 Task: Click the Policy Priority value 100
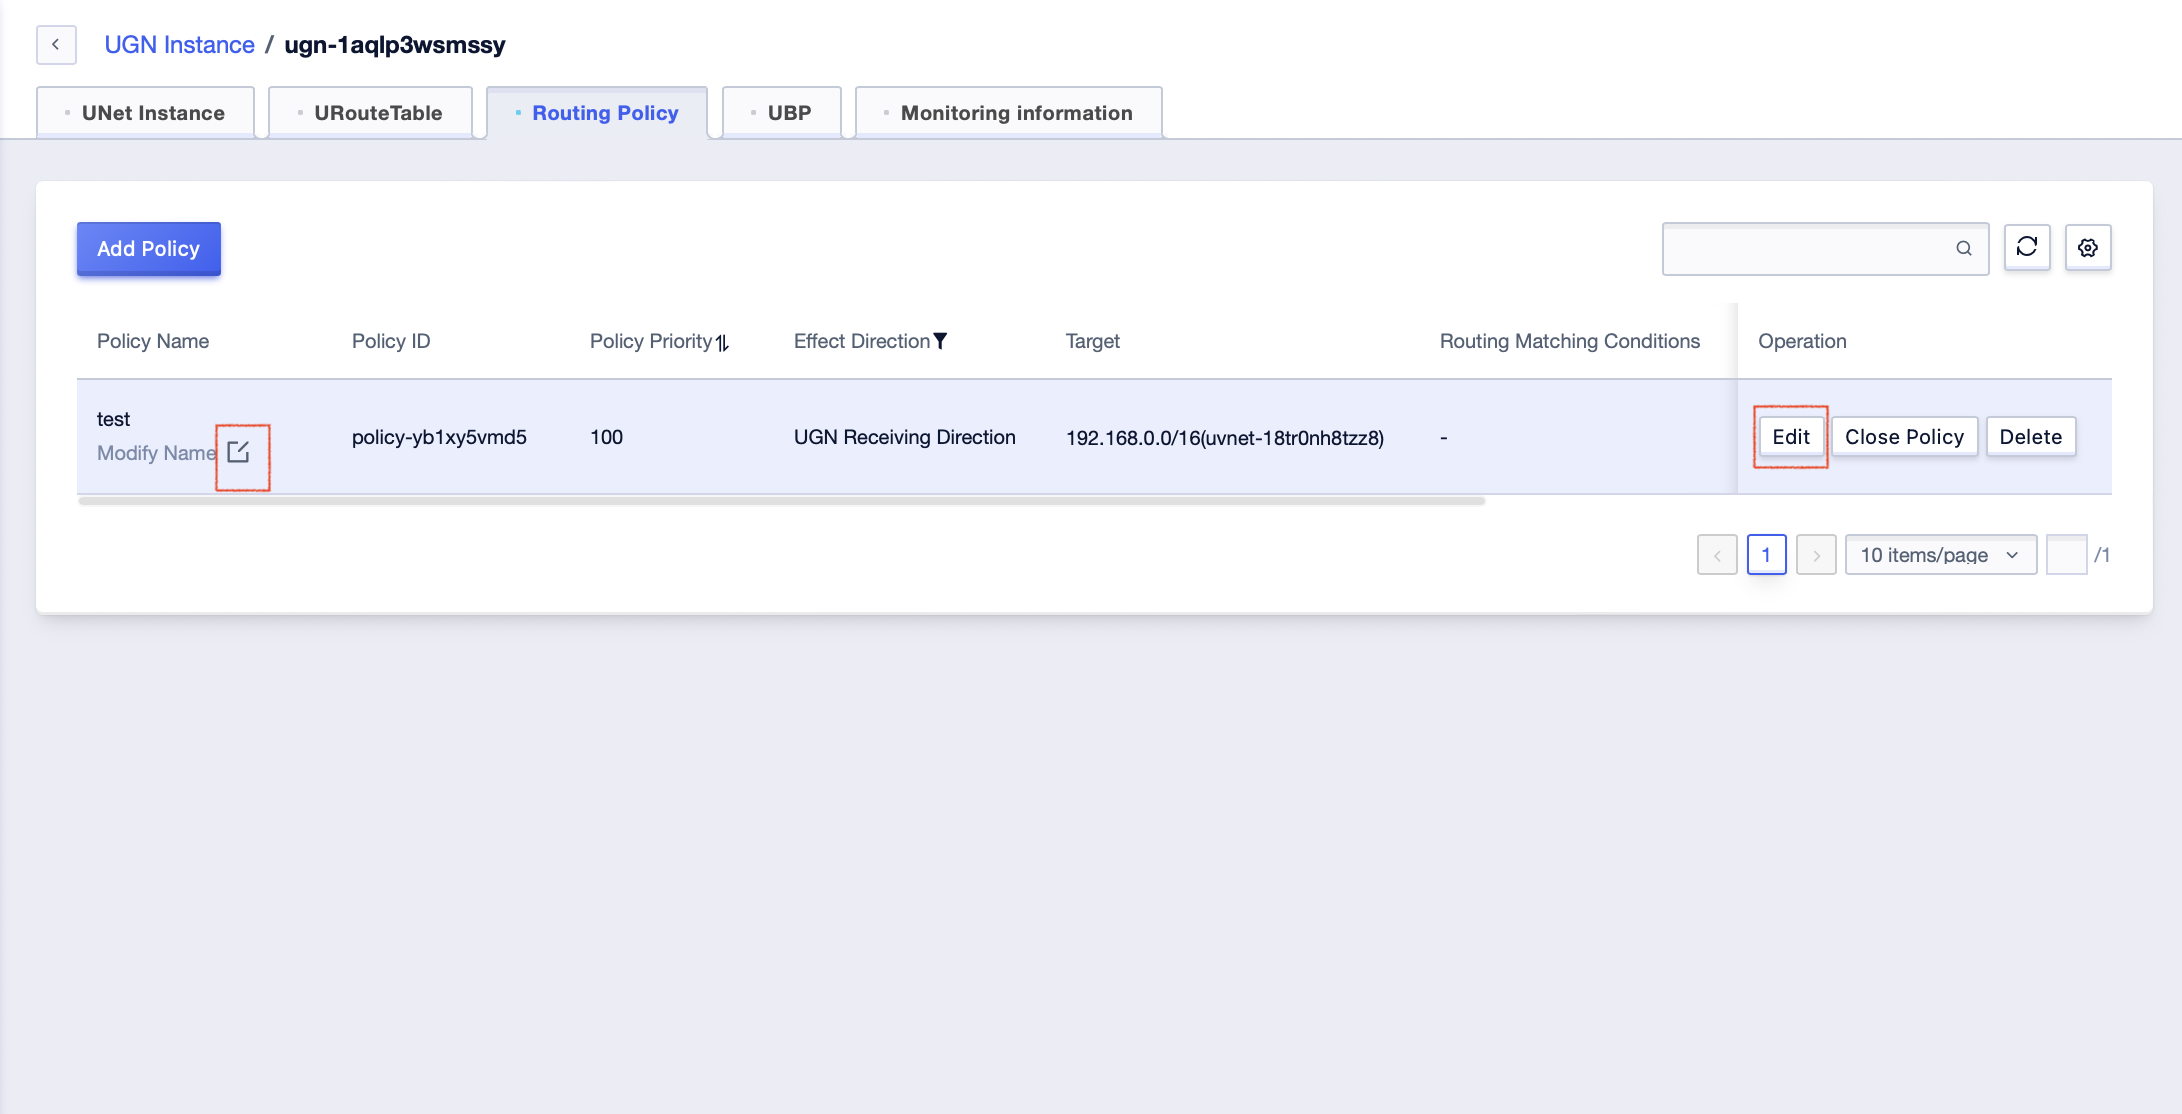[606, 437]
